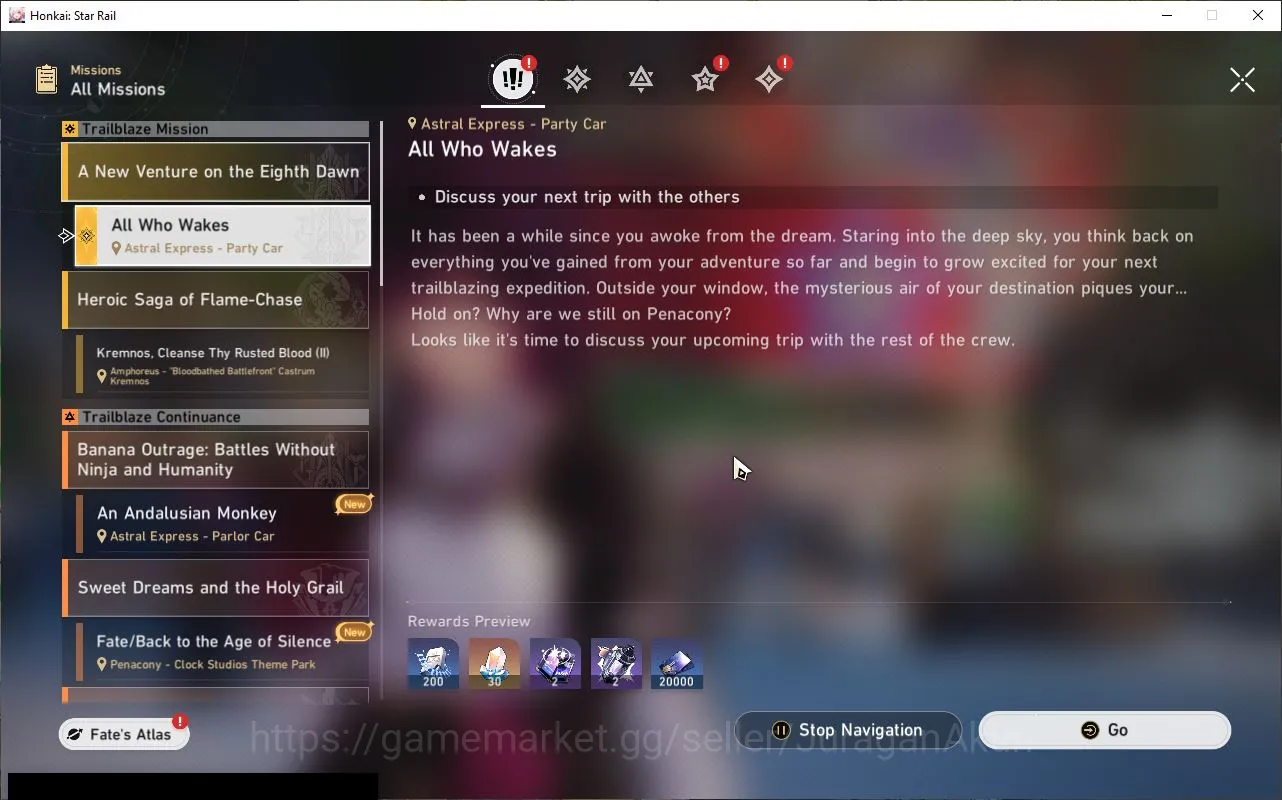Select the All Missions tab icon

pos(513,79)
